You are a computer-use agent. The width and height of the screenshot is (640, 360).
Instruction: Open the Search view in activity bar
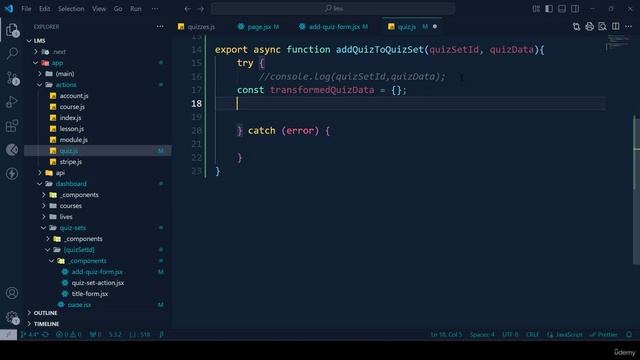pos(12,53)
